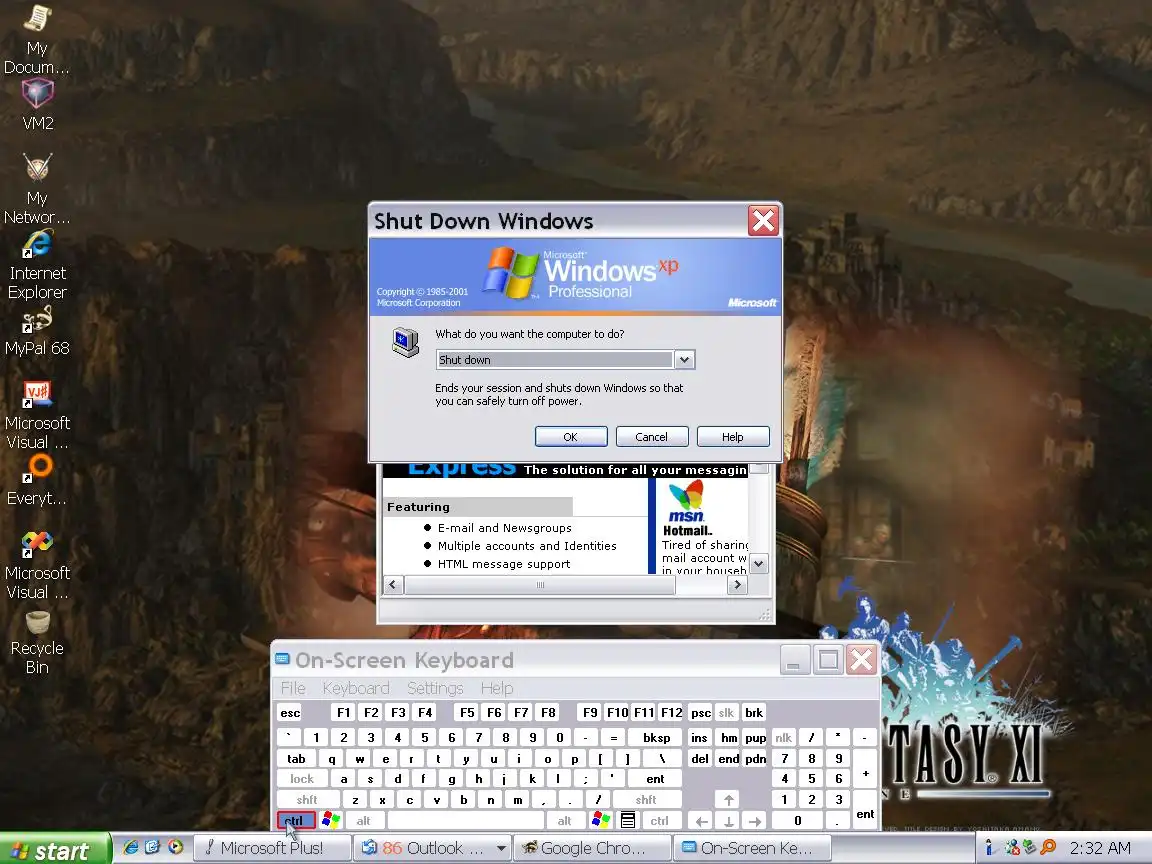Open File menu in On-Screen Keyboard
Image resolution: width=1152 pixels, height=864 pixels.
[293, 688]
